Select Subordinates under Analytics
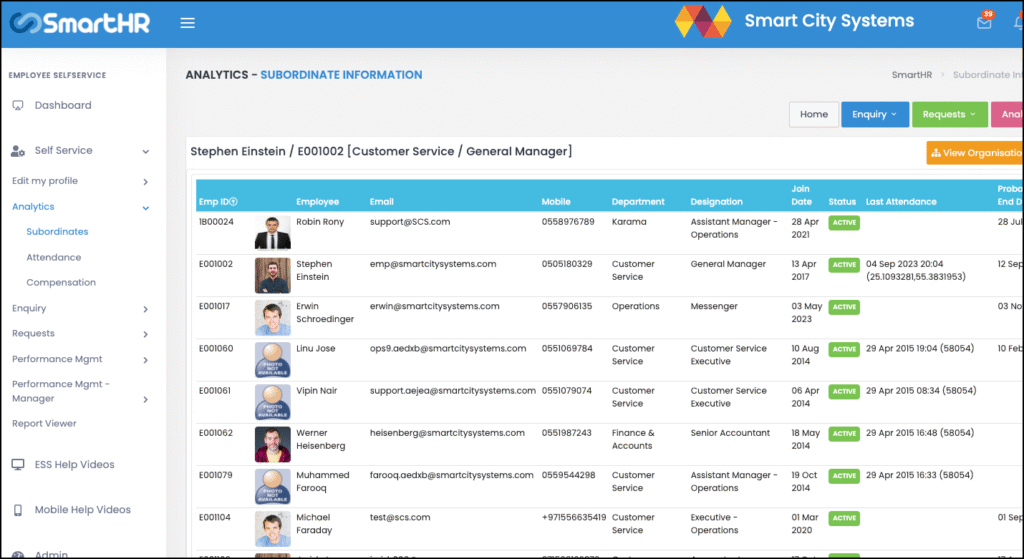This screenshot has height=559, width=1024. click(x=57, y=232)
